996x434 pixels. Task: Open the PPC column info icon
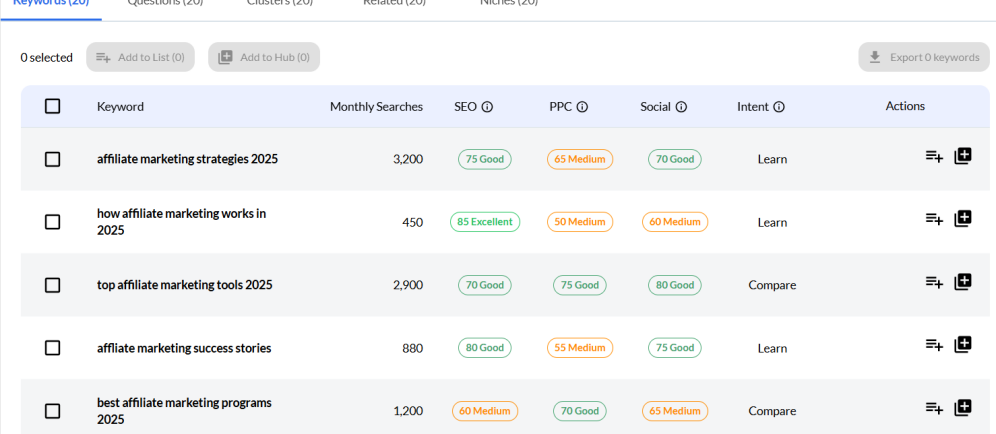[x=582, y=107]
